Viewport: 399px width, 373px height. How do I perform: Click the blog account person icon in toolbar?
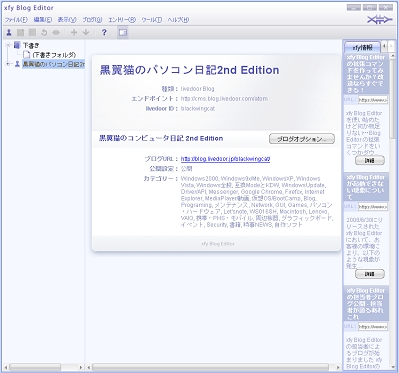(9, 32)
